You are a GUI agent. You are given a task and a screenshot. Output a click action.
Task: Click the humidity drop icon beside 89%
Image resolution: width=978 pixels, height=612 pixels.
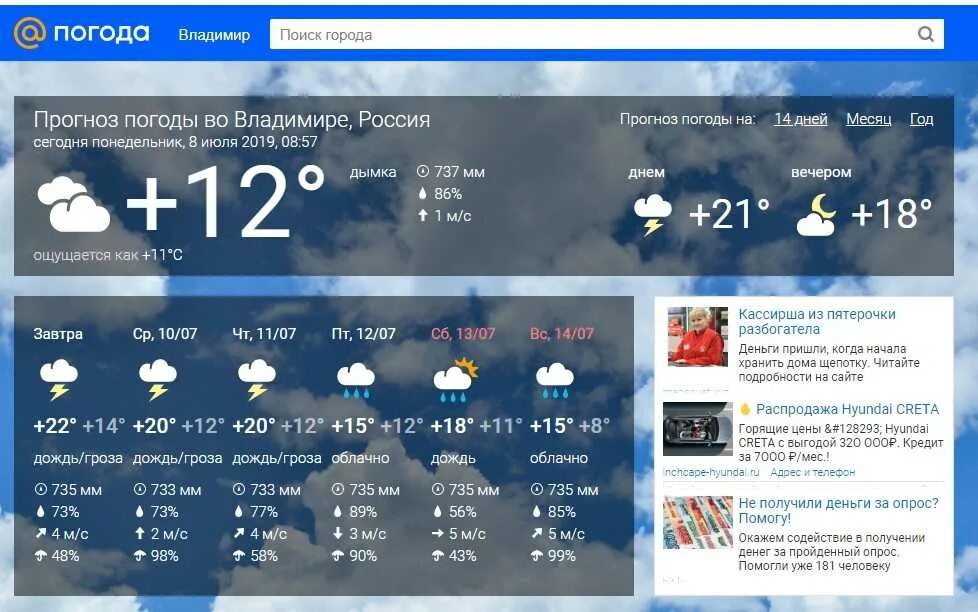[337, 512]
